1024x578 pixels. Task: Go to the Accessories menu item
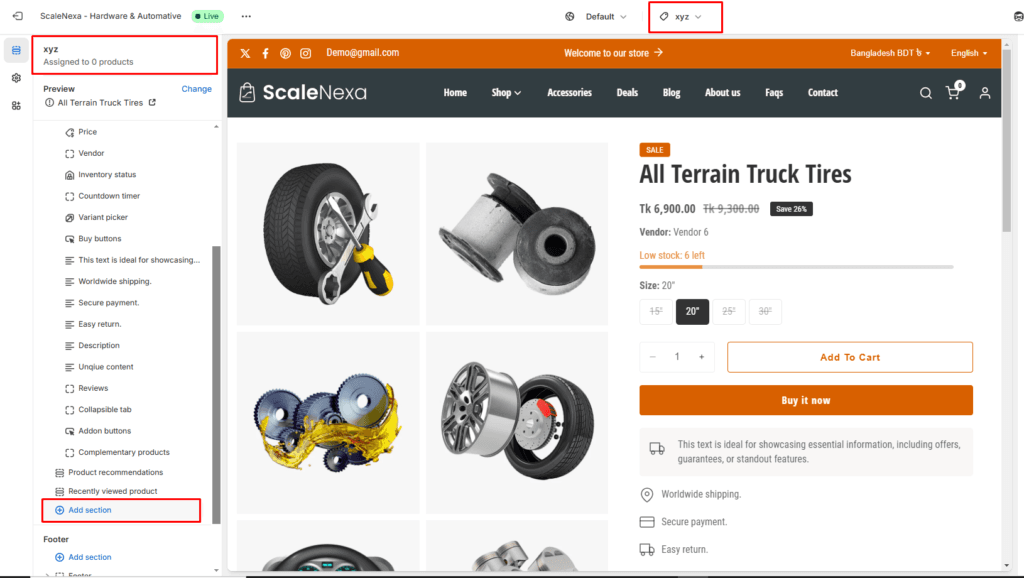[569, 93]
